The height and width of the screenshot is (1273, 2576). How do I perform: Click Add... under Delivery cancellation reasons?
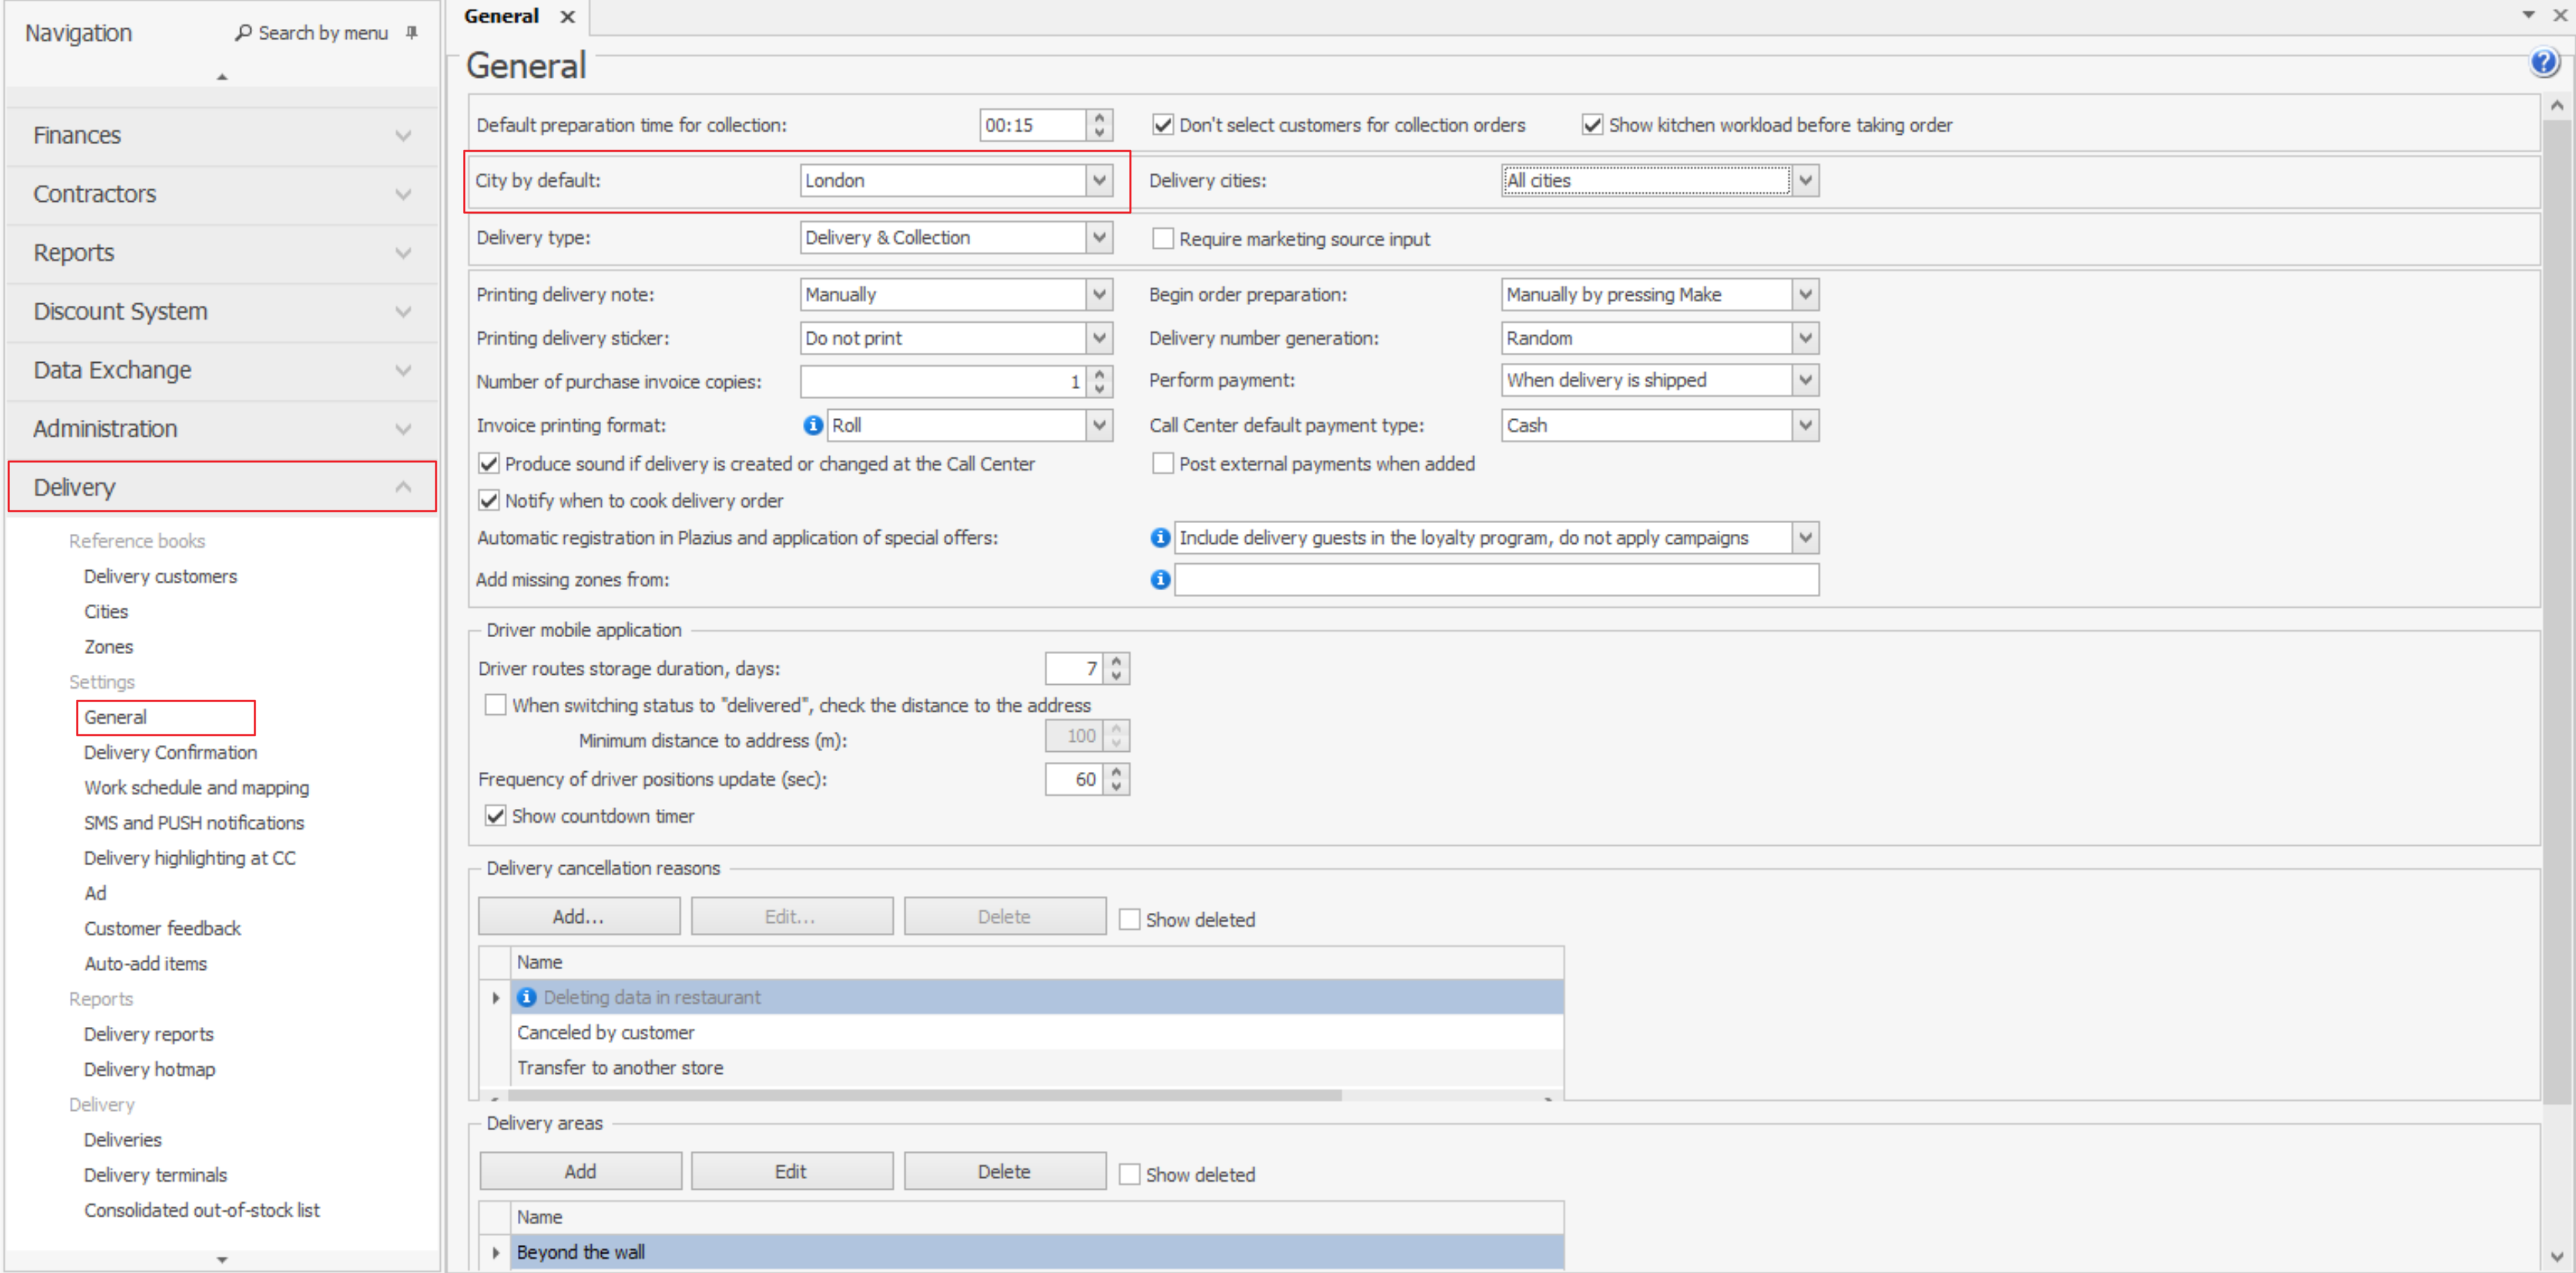click(x=578, y=916)
